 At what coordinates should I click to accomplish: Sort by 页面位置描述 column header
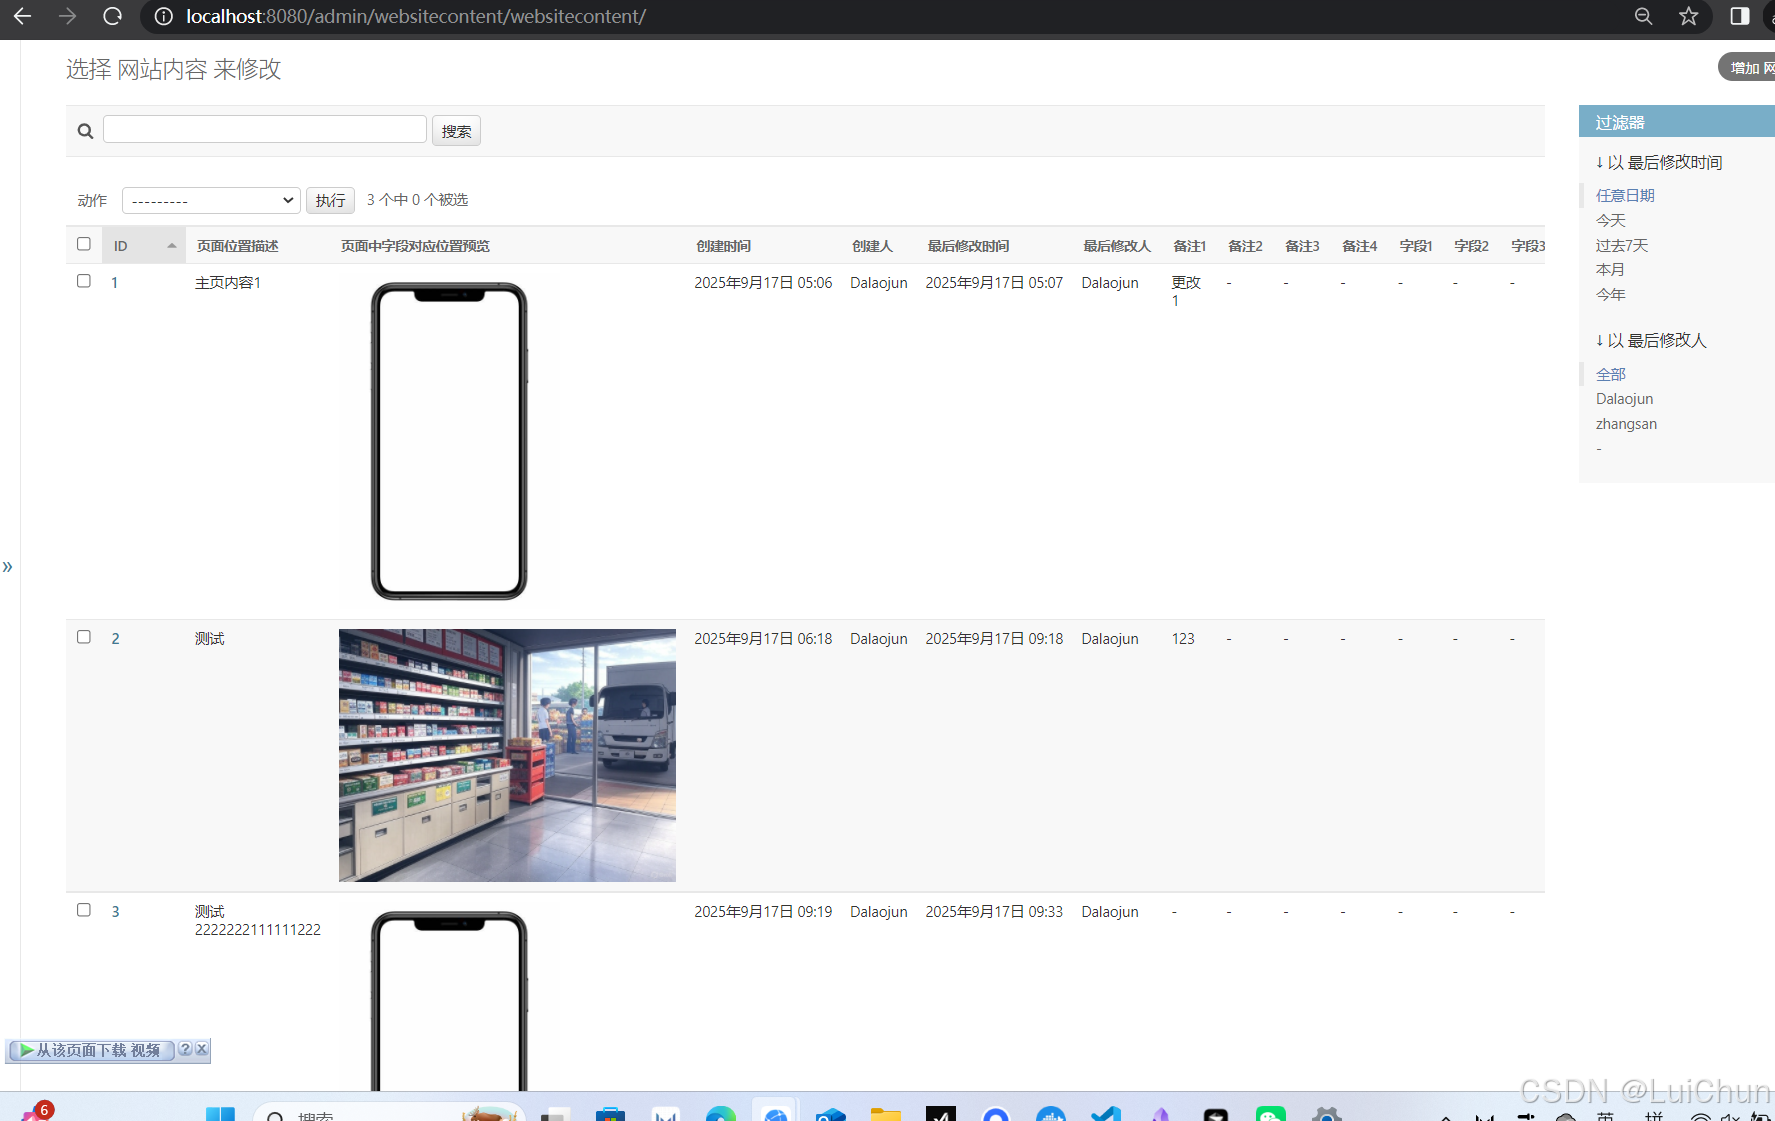point(237,246)
